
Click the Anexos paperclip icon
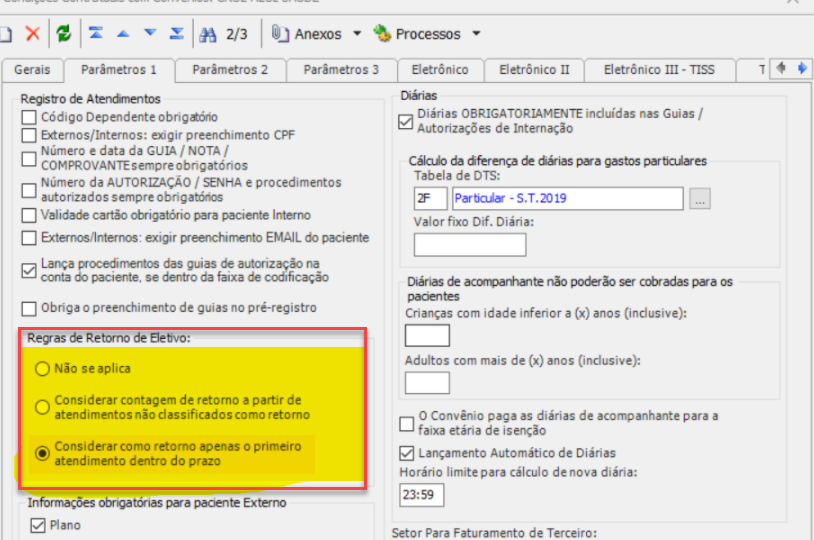click(280, 34)
